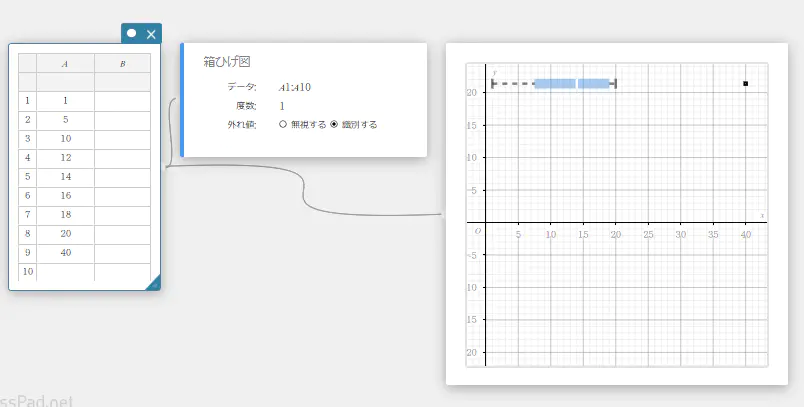Select the 無視する outlier option

pos(283,124)
